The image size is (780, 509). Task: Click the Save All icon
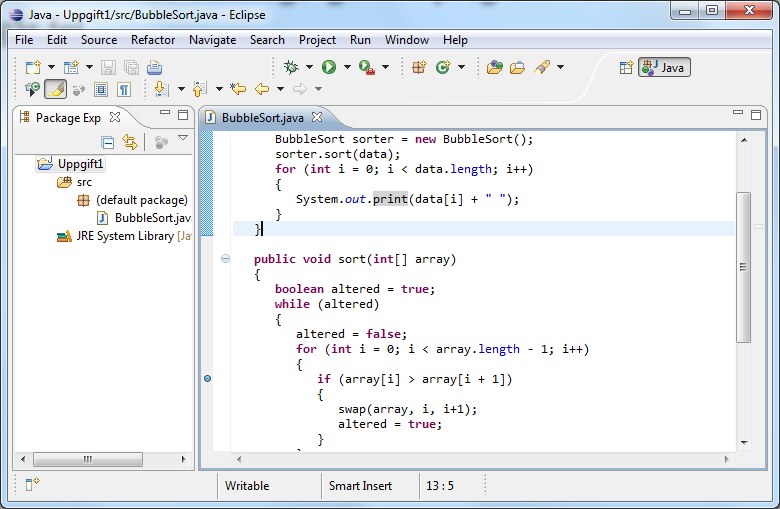click(131, 67)
